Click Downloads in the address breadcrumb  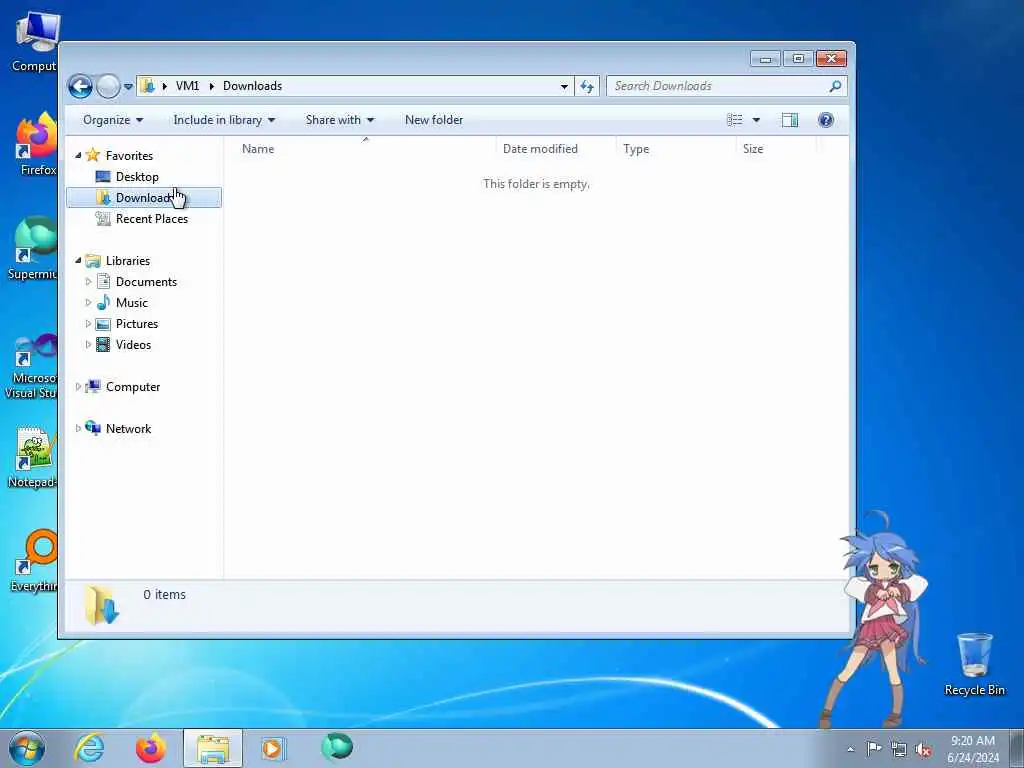(252, 86)
